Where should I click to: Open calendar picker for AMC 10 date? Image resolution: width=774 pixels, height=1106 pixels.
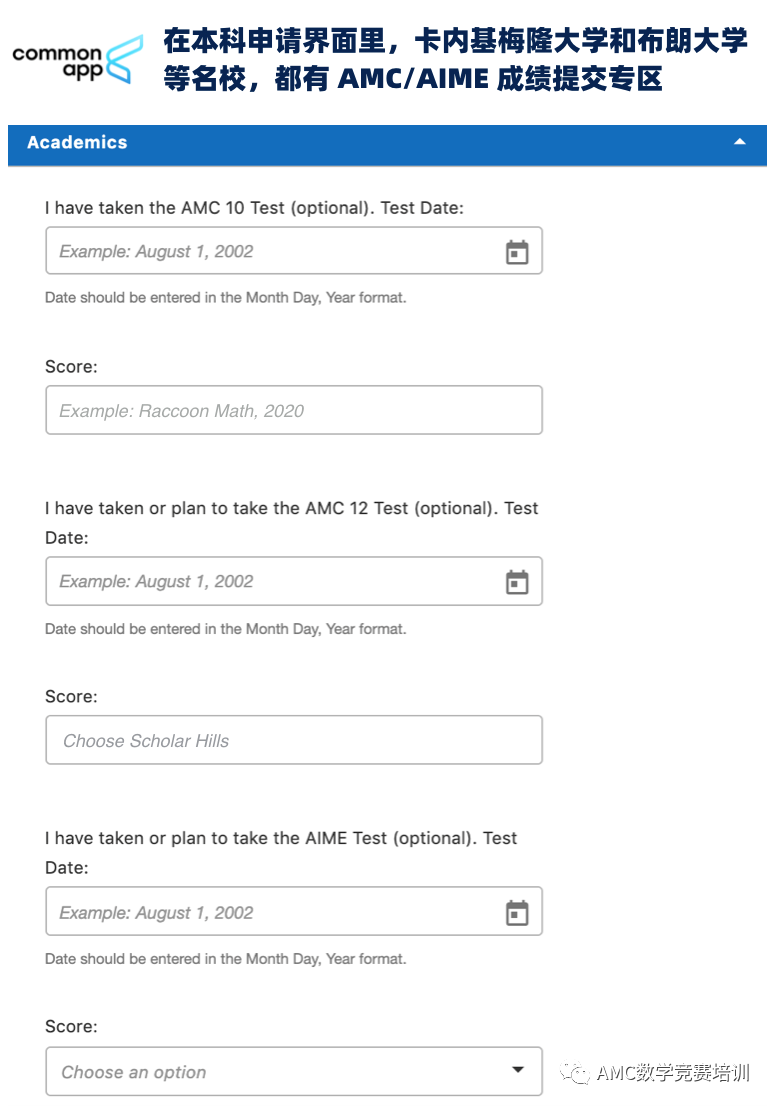point(516,252)
